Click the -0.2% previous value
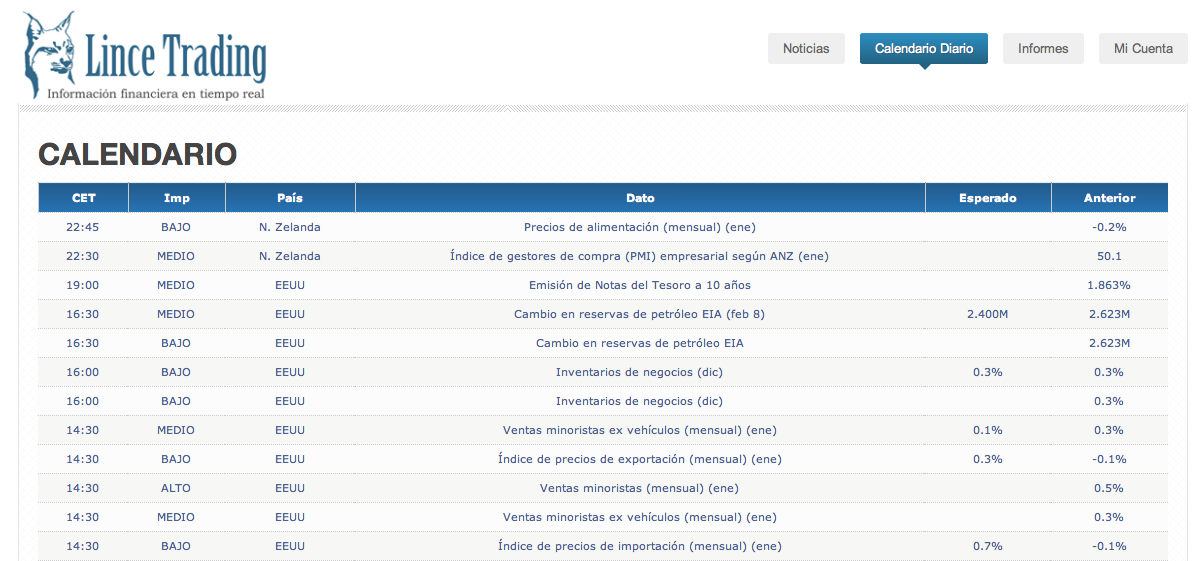The image size is (1198, 561). click(1109, 227)
